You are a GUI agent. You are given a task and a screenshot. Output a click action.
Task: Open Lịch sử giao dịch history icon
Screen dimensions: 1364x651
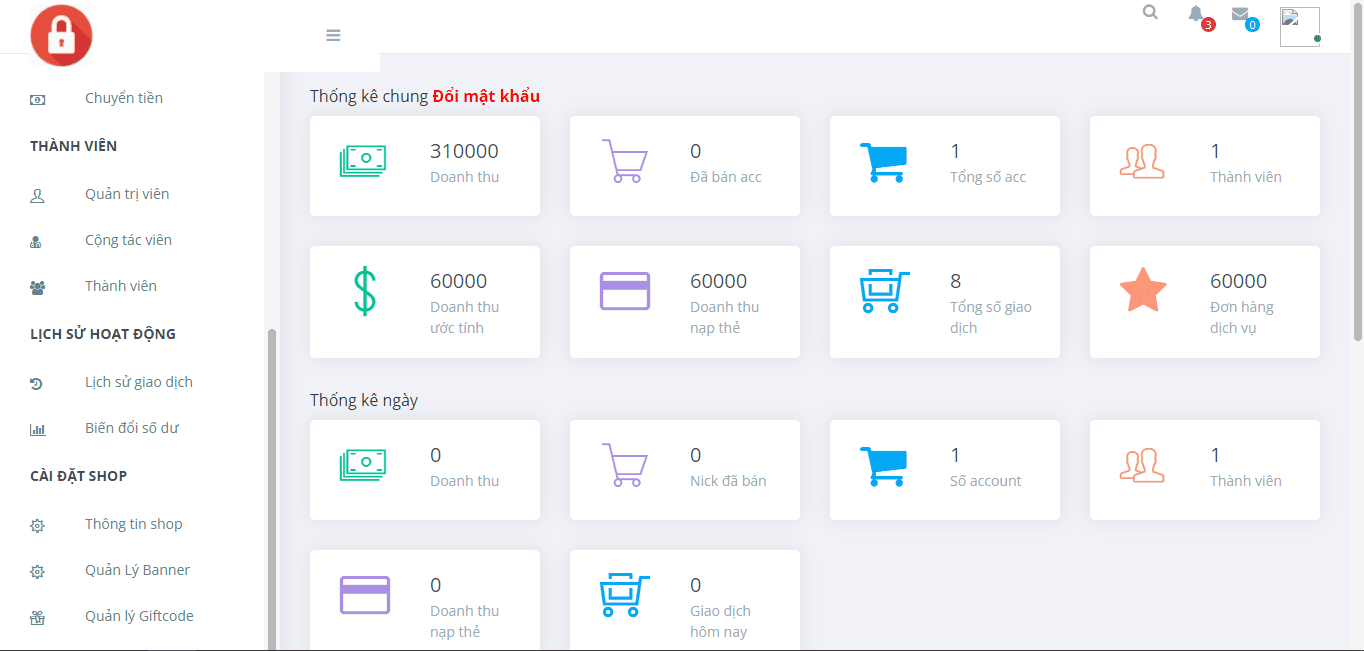coord(38,383)
